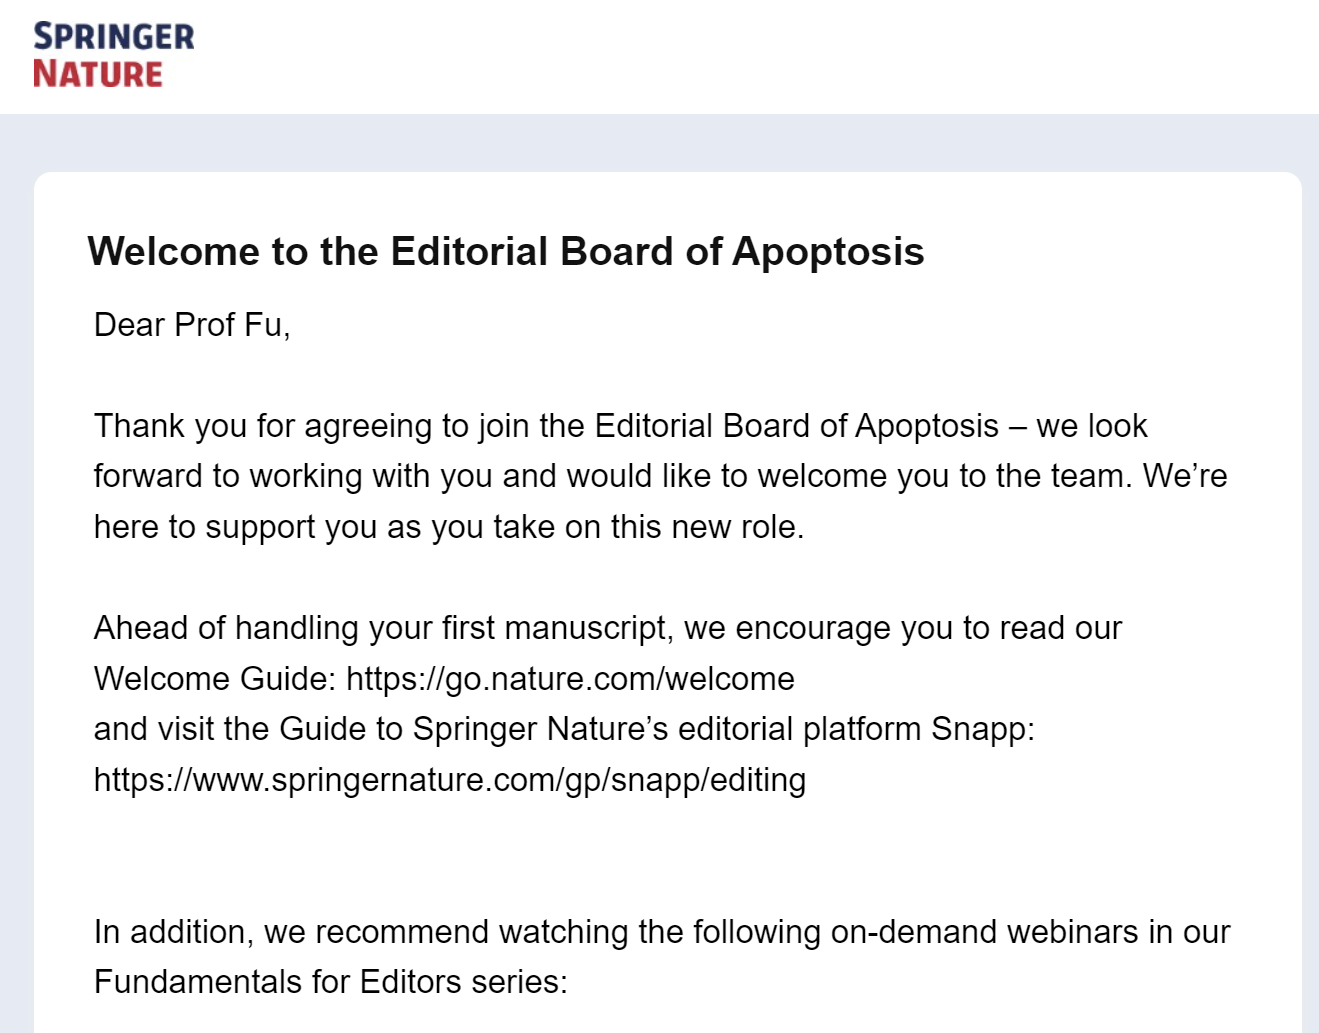1319x1033 pixels.
Task: Click "Fundamentals for Editors series:" text
Action: [x=330, y=982]
